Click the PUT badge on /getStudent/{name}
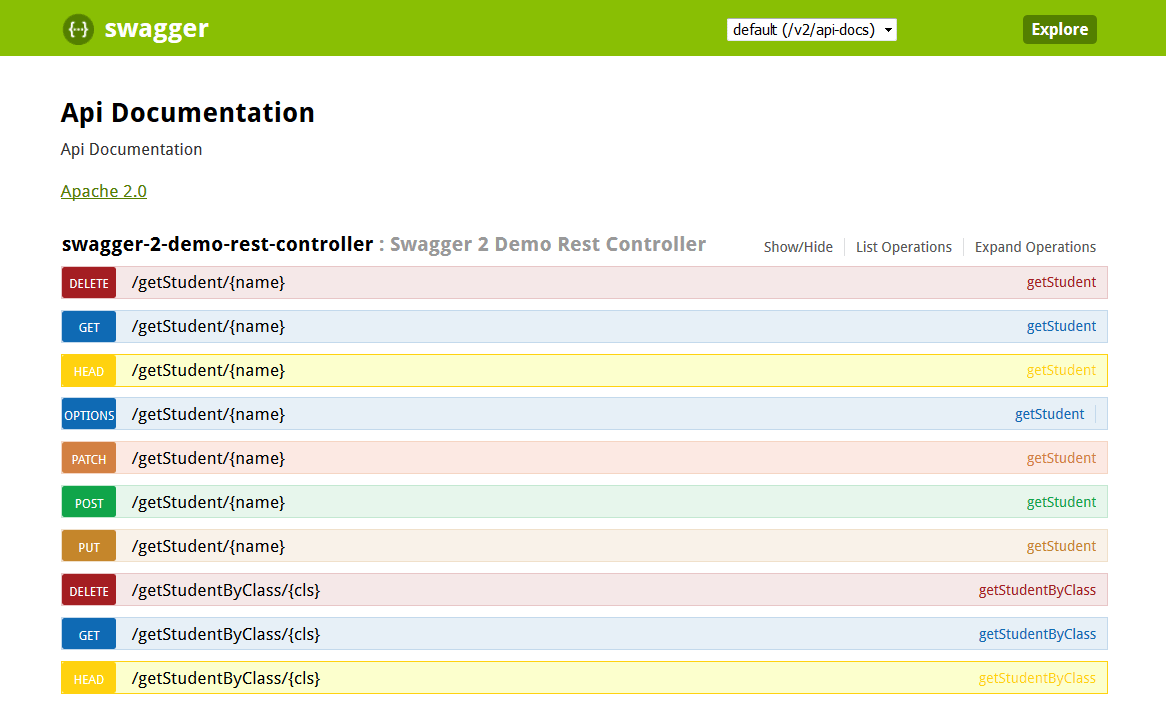This screenshot has width=1166, height=704. (x=88, y=546)
